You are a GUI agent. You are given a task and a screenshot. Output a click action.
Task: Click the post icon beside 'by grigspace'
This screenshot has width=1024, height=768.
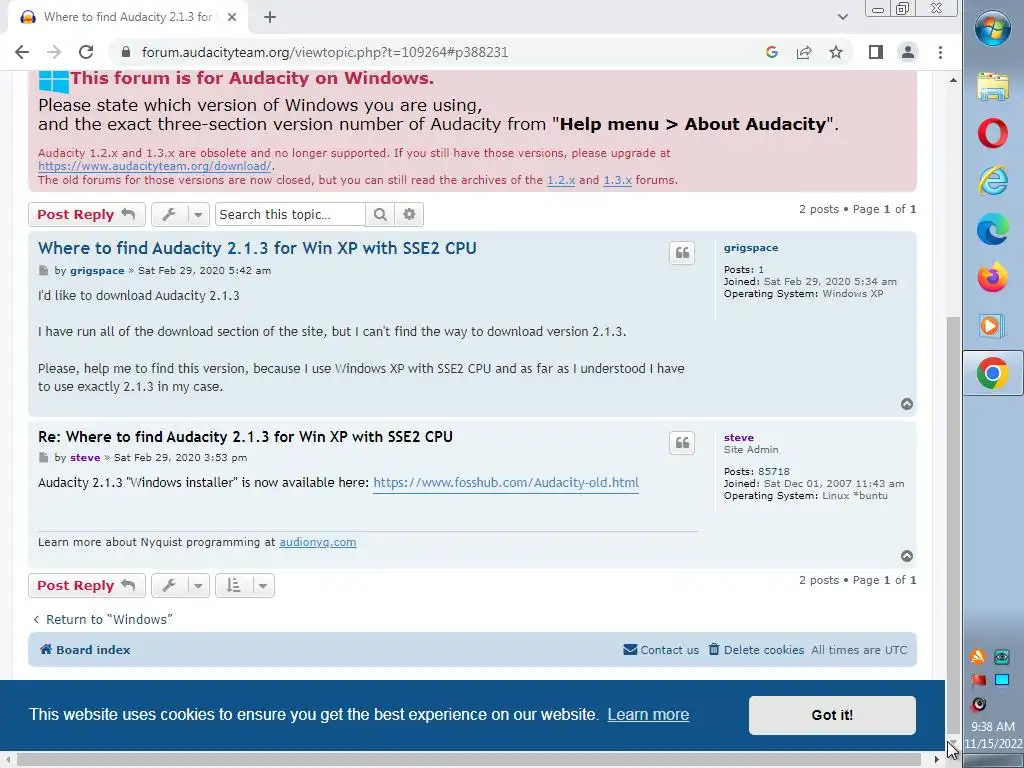coord(44,270)
